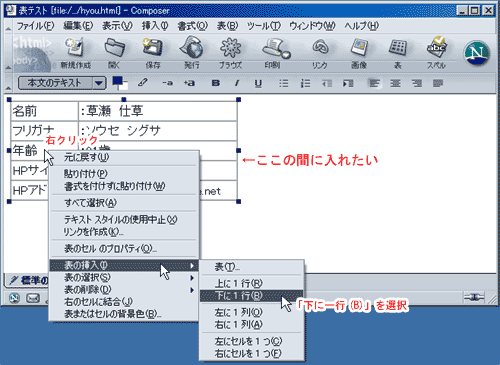Decrease font size with -a icon
This screenshot has height=365, width=500.
point(168,83)
